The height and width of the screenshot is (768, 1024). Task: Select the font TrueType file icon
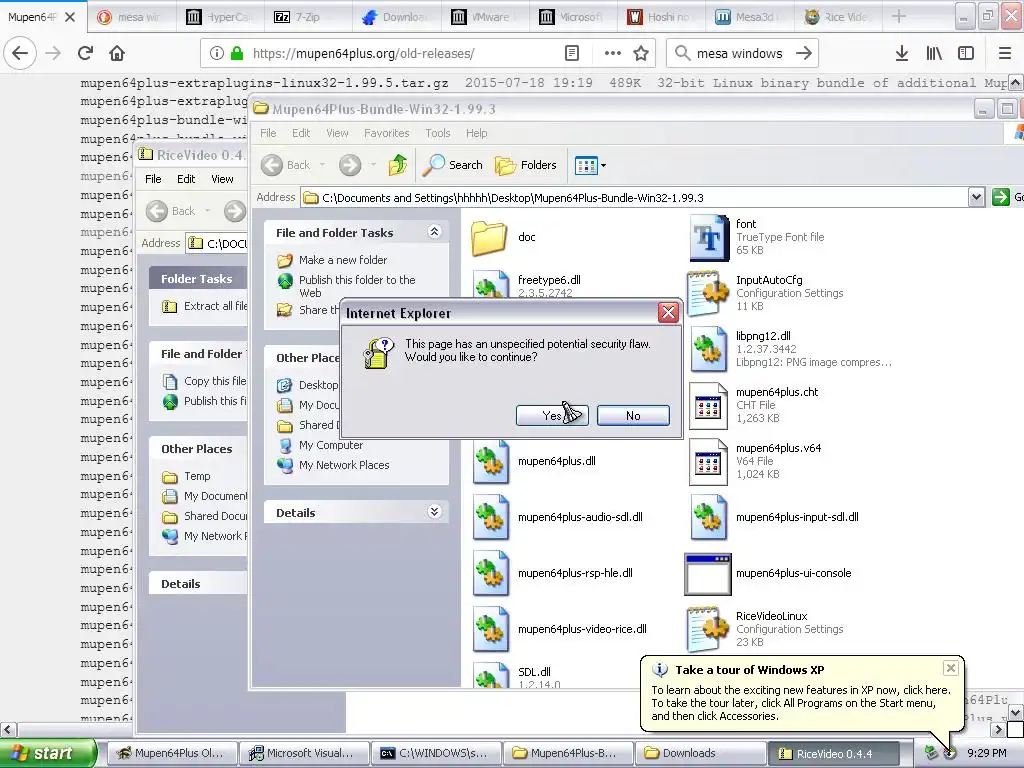coord(709,238)
